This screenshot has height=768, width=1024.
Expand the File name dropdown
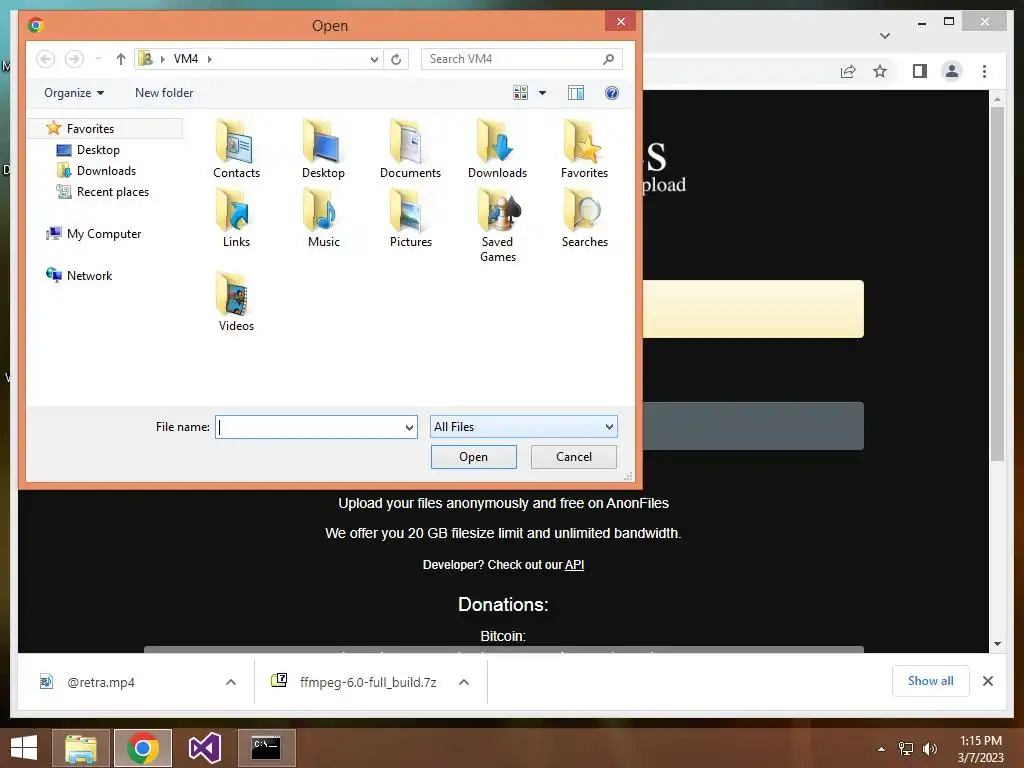409,427
